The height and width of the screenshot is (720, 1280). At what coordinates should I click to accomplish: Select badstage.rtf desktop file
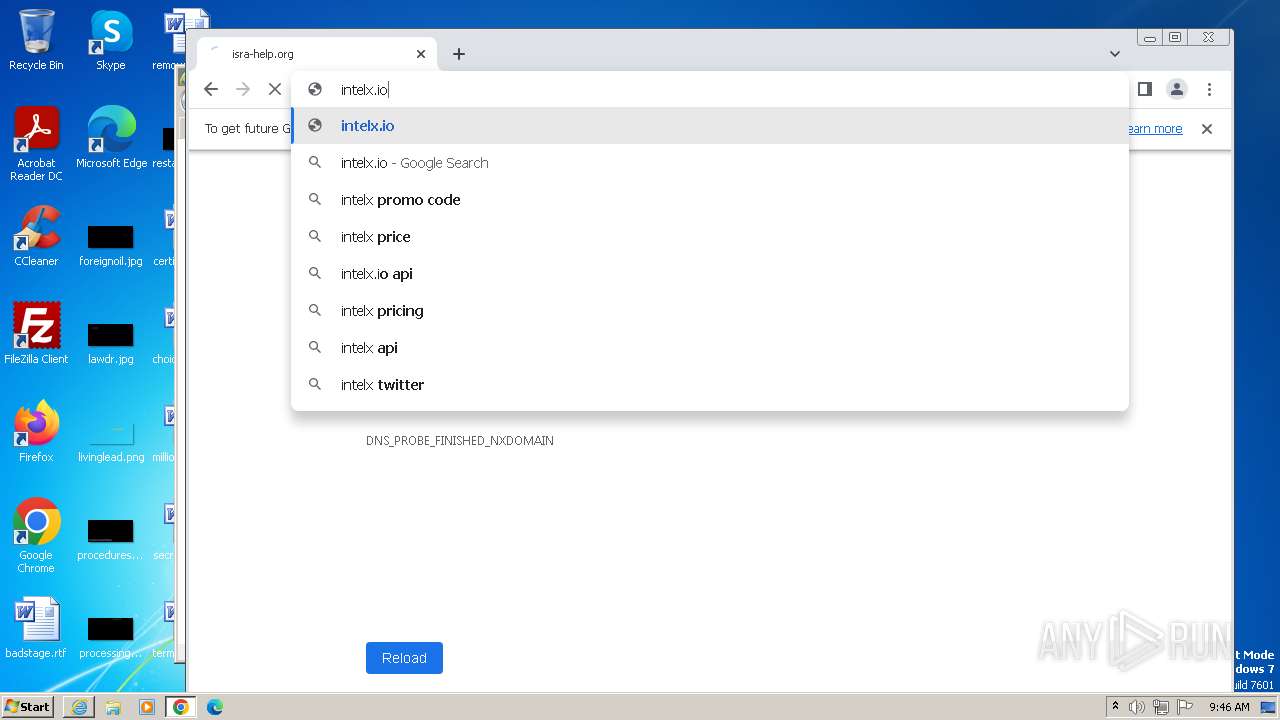coord(36,628)
